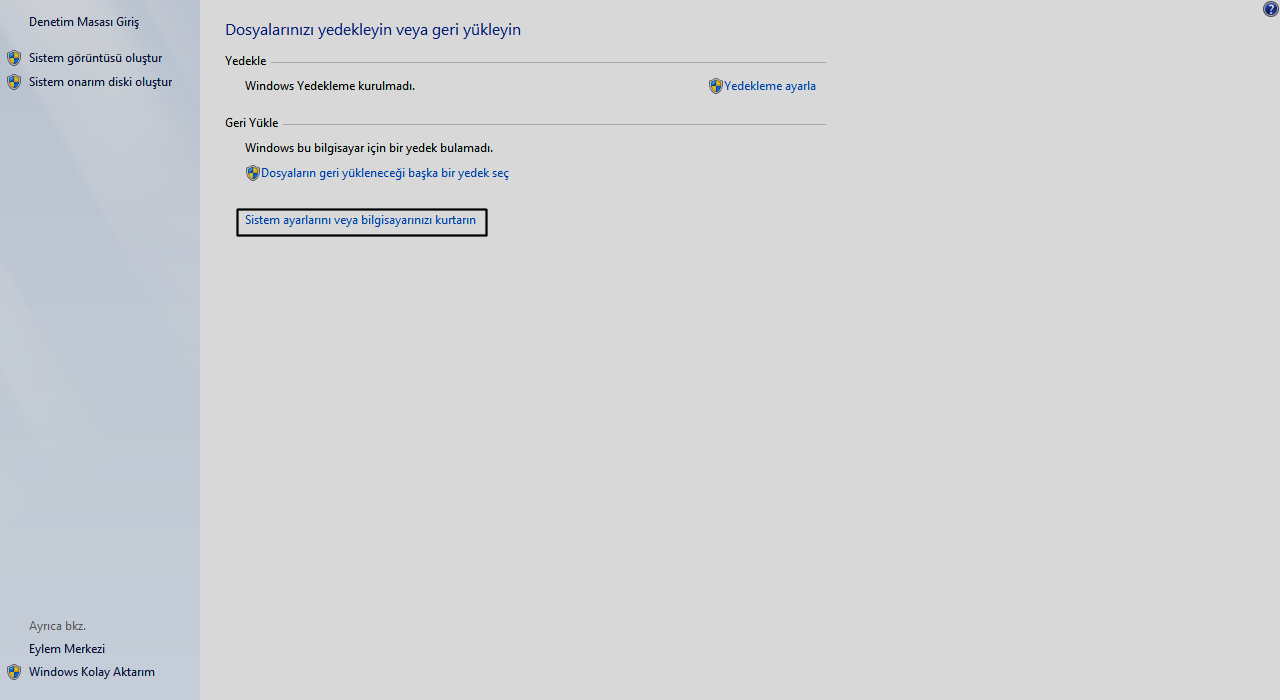Click shield icon beside Sistem görüntüsü oluştur
Viewport: 1280px width, 700px height.
pos(14,58)
